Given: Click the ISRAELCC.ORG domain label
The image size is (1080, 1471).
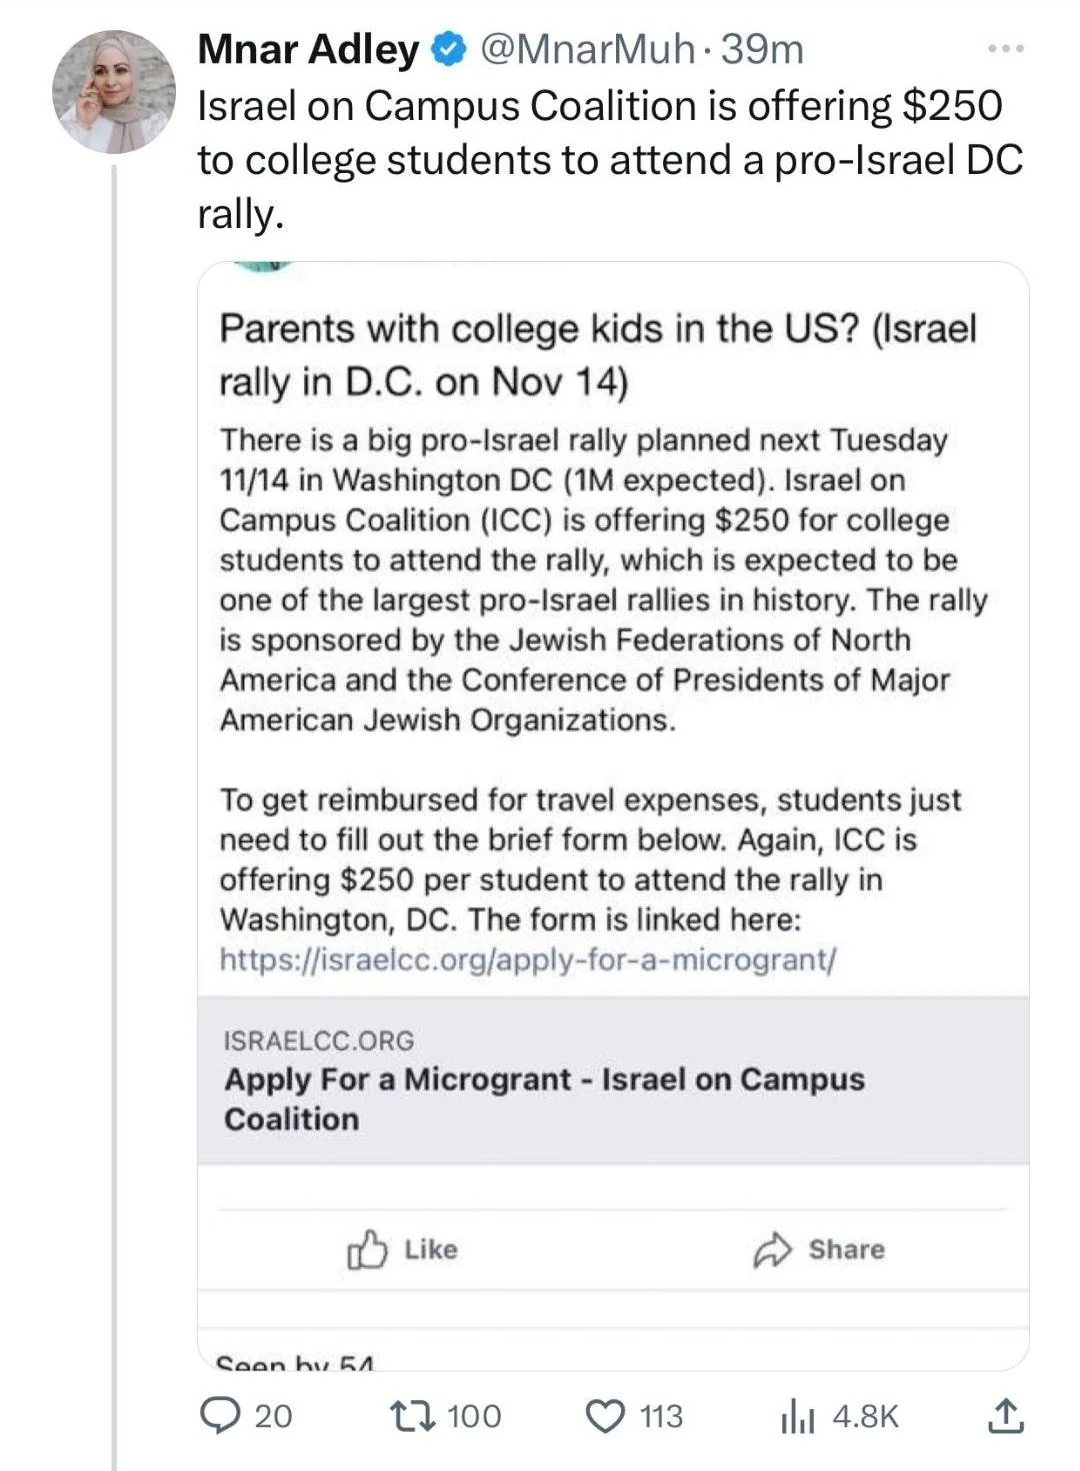Looking at the screenshot, I should pyautogui.click(x=318, y=1040).
